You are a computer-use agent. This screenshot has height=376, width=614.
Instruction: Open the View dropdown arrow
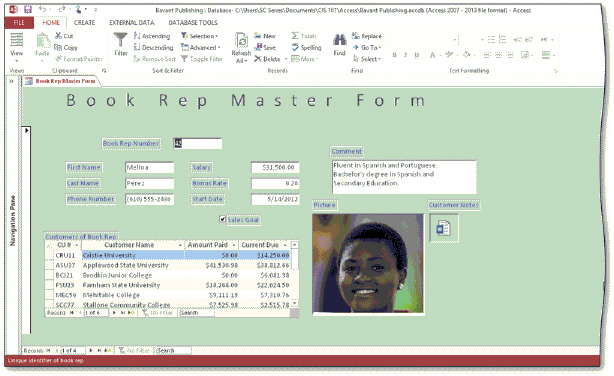click(x=16, y=61)
